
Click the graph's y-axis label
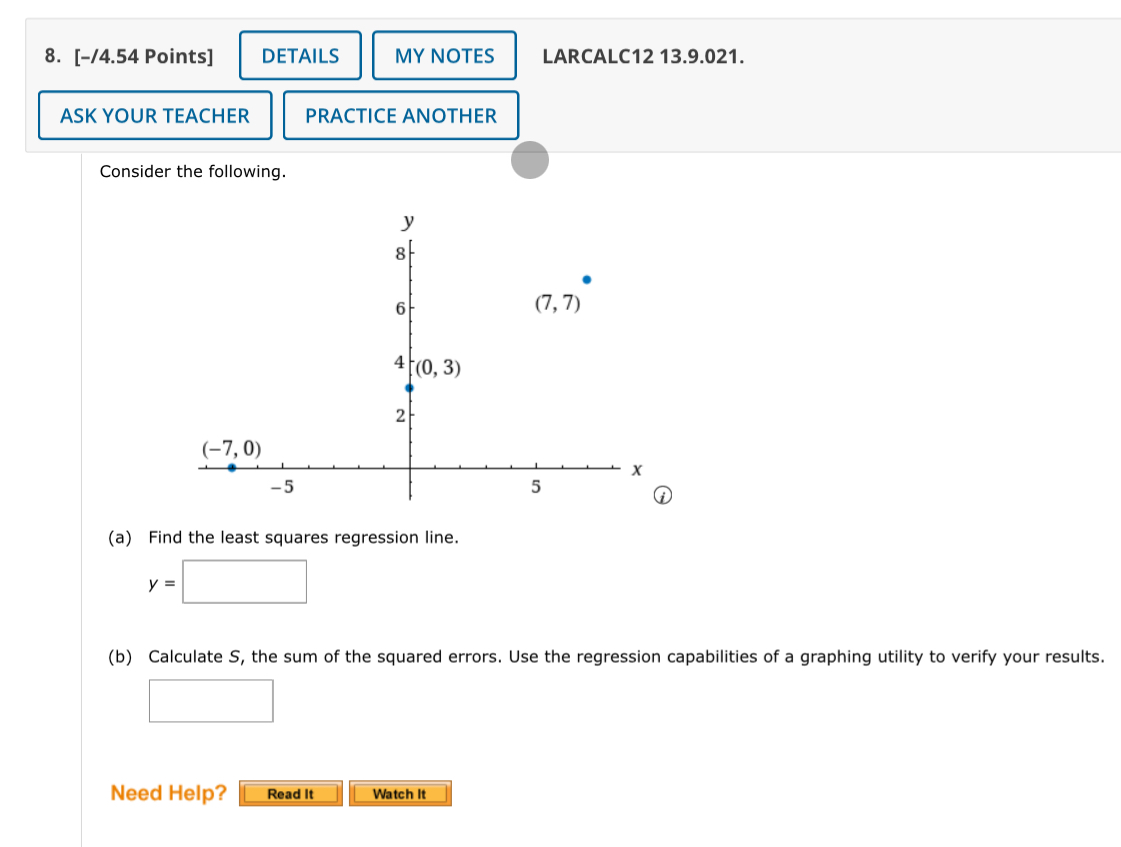pyautogui.click(x=406, y=221)
